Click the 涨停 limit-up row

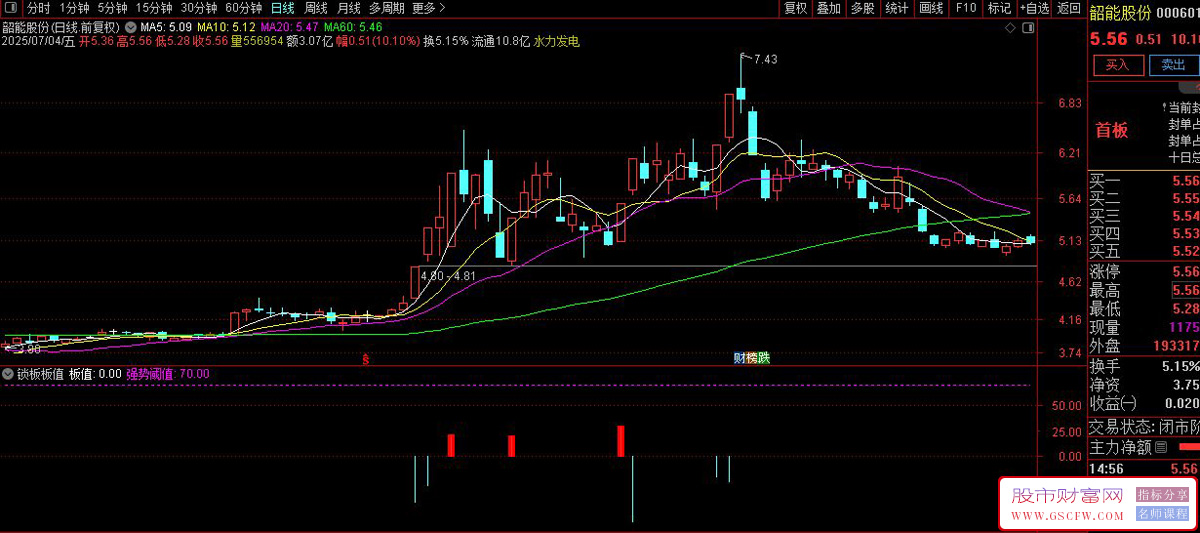(x=1144, y=272)
